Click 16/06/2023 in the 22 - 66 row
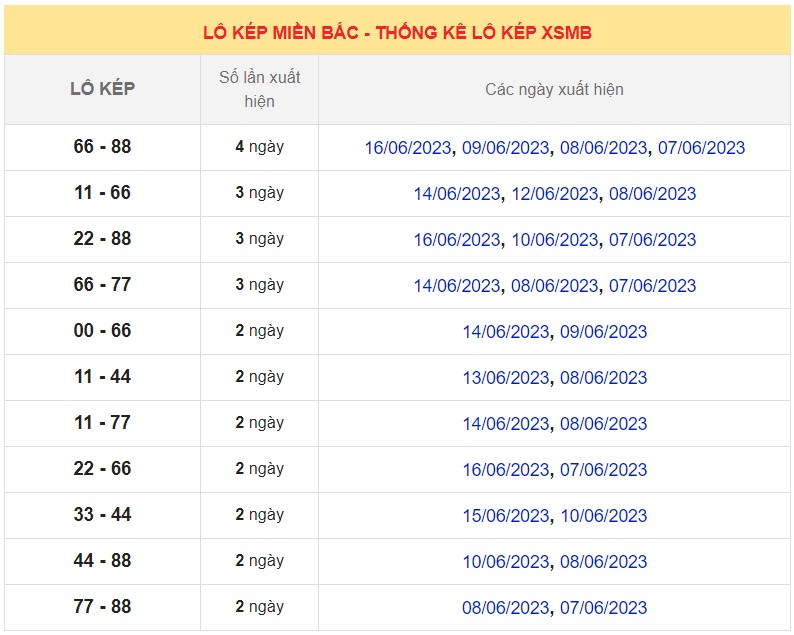Screen dimensions: 794x635 pyautogui.click(x=506, y=470)
